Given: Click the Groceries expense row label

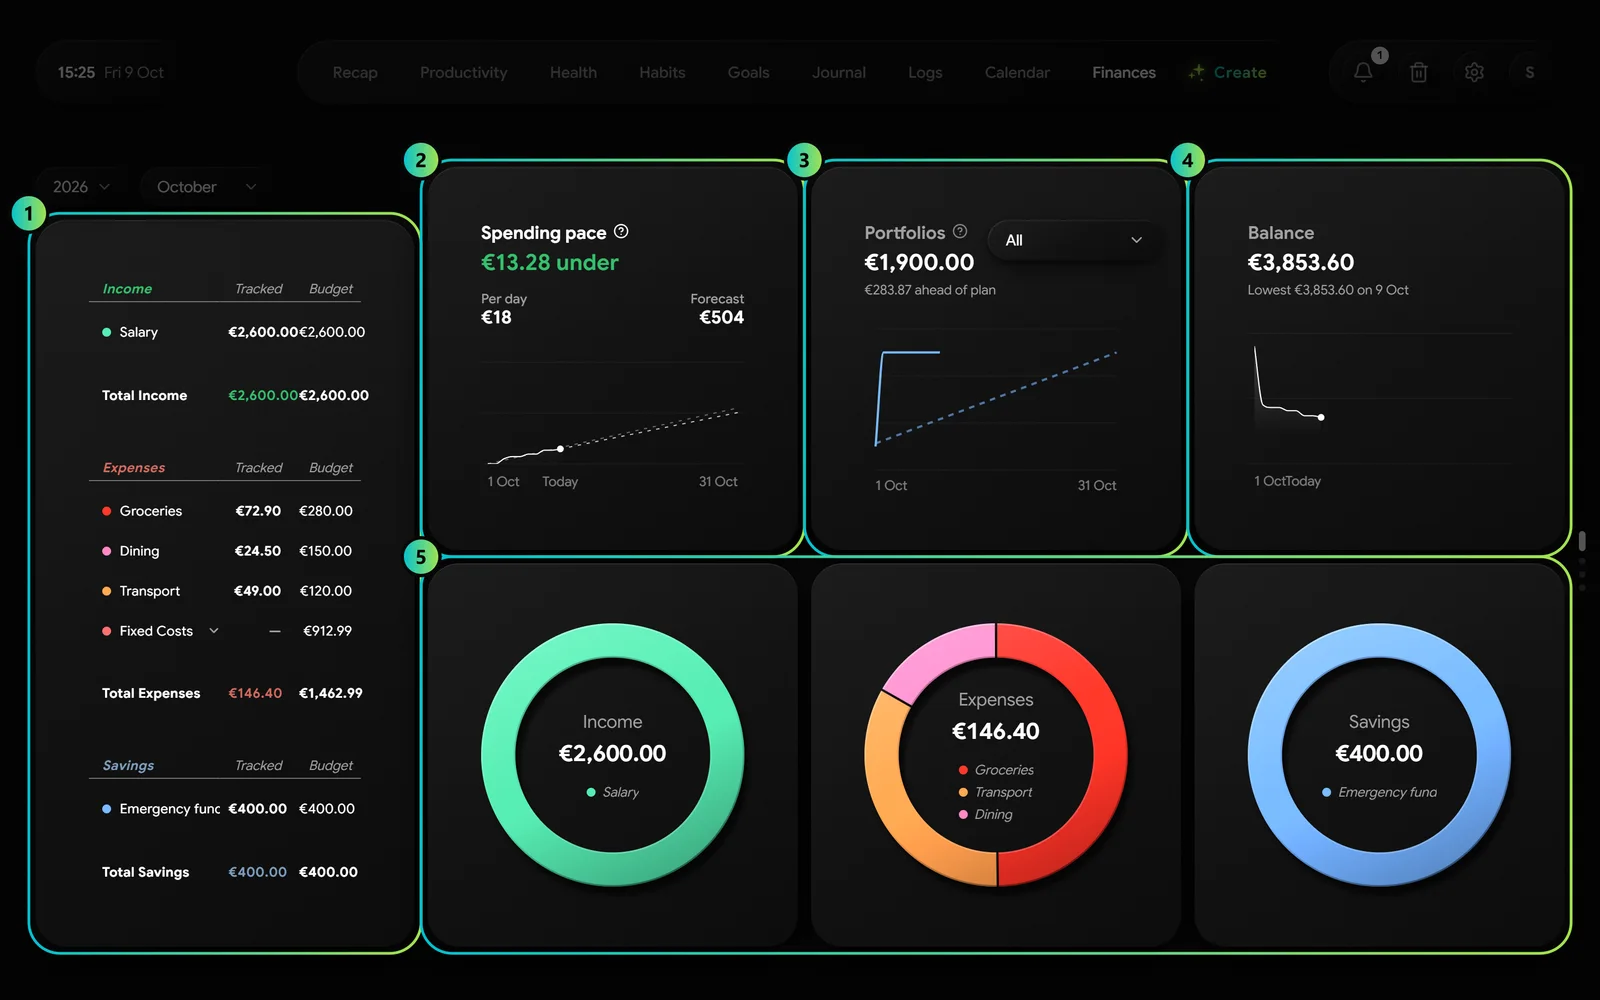Looking at the screenshot, I should (x=151, y=511).
